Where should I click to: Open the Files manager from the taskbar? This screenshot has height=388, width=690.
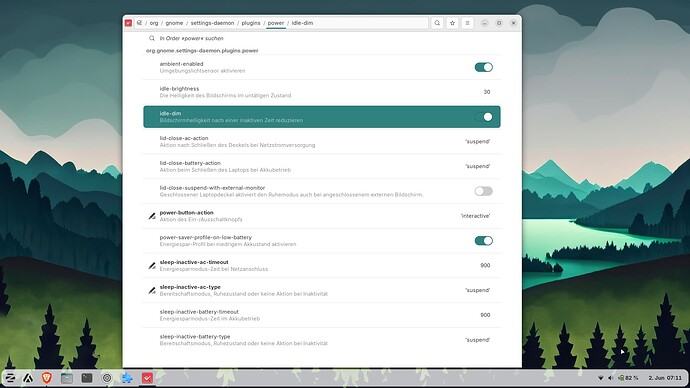[67, 377]
